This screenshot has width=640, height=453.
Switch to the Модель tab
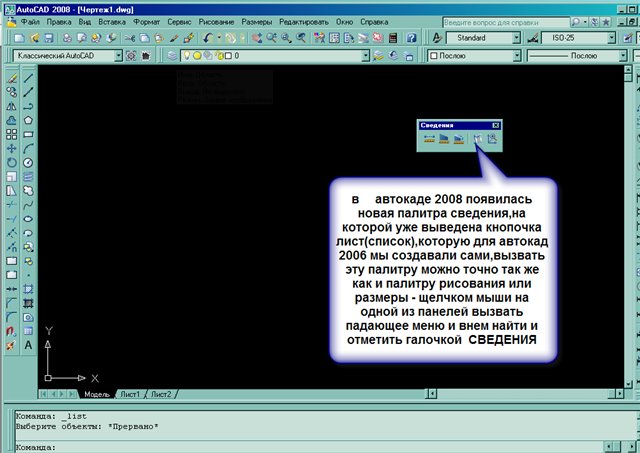click(x=97, y=394)
